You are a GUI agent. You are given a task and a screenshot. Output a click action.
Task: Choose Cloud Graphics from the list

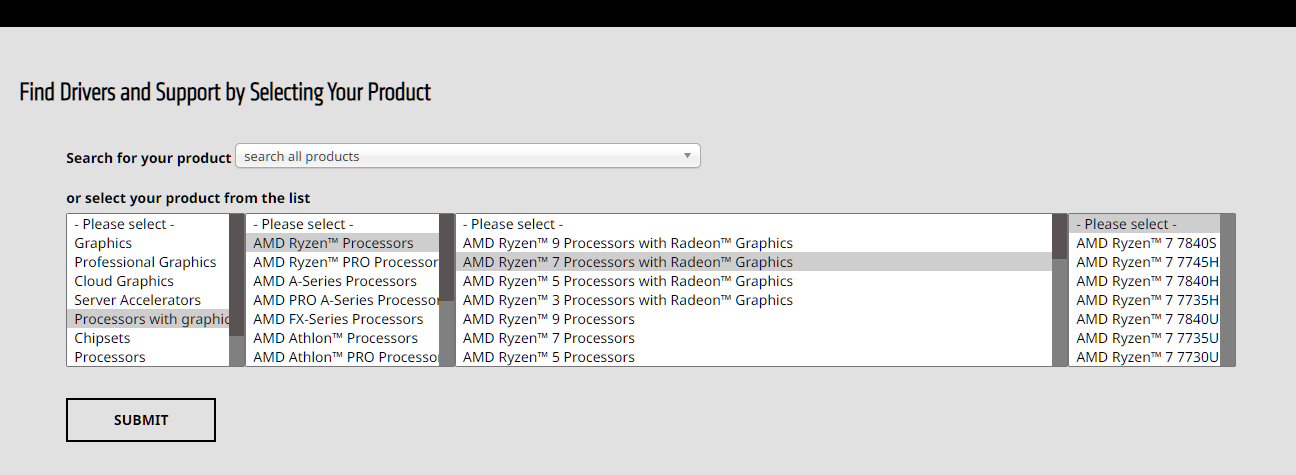click(124, 281)
